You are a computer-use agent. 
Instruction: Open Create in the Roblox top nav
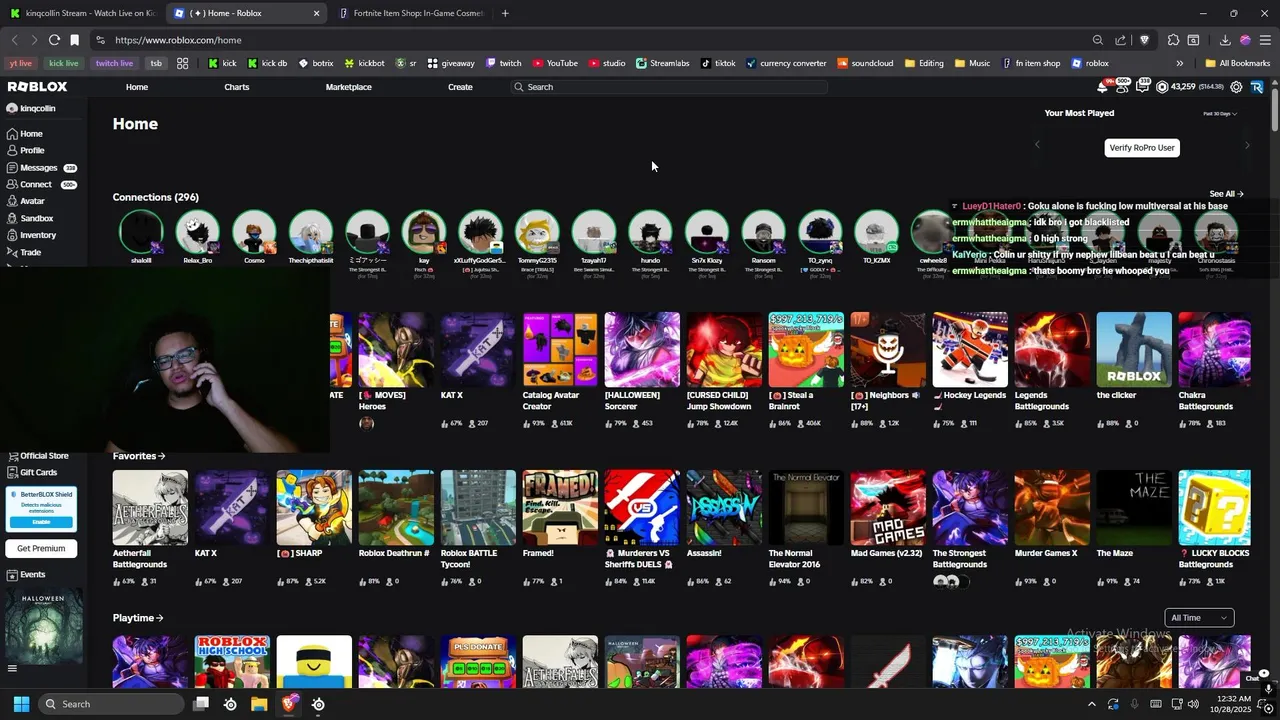[460, 87]
